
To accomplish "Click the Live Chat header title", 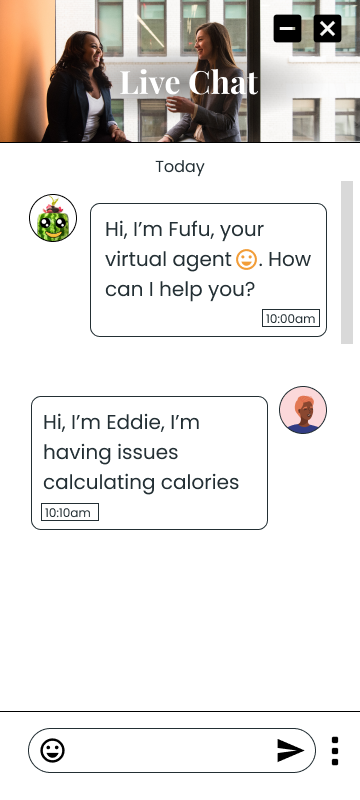I will (189, 83).
